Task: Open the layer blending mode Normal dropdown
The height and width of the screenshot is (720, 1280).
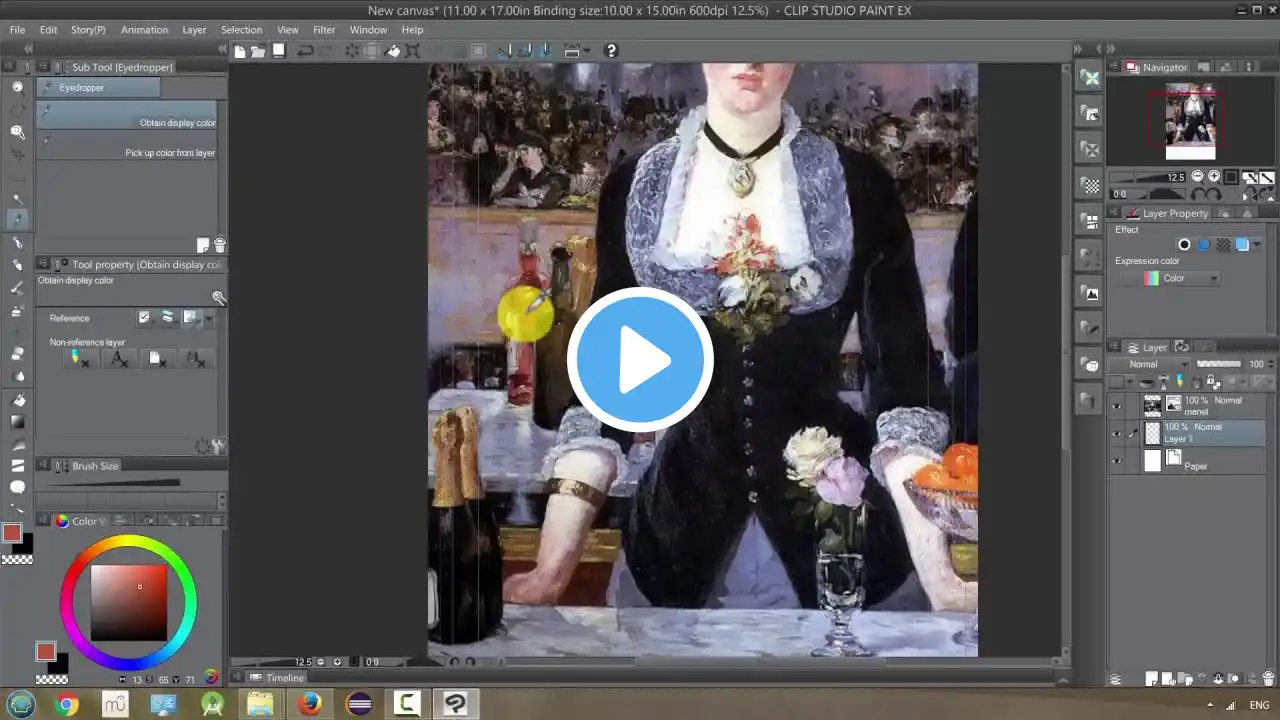Action: click(1151, 364)
